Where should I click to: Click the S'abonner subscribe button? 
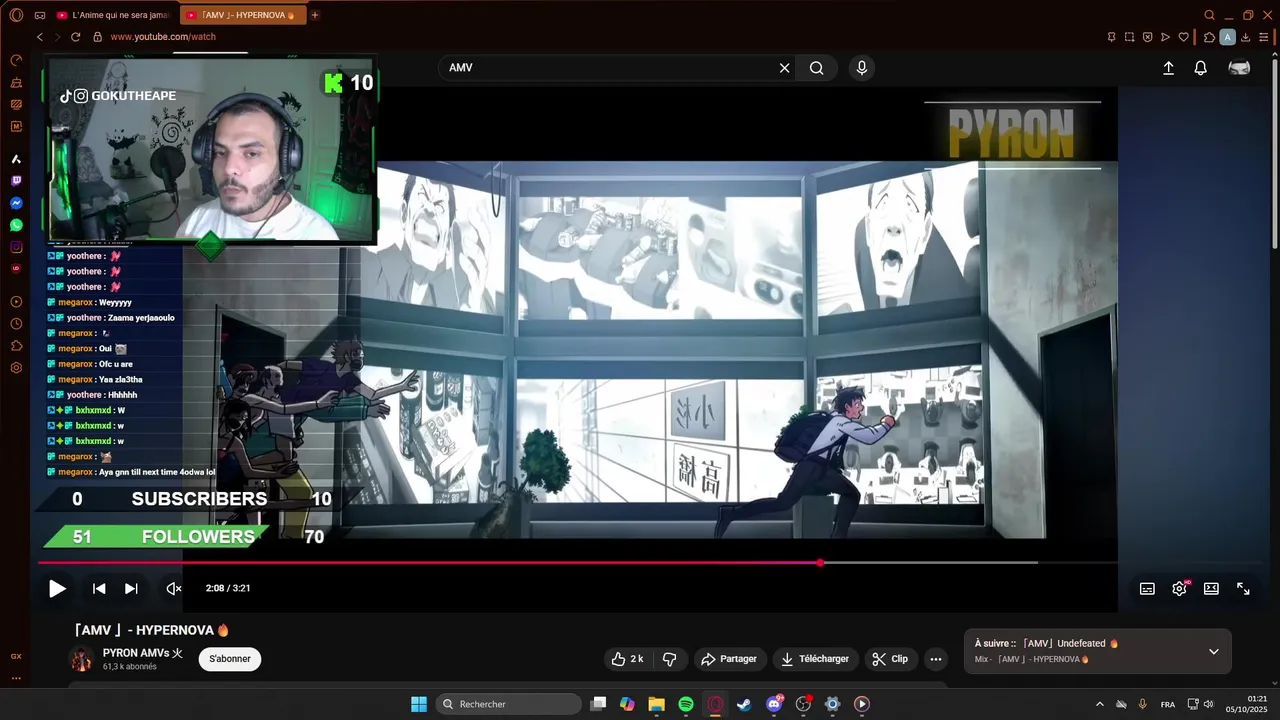click(230, 659)
